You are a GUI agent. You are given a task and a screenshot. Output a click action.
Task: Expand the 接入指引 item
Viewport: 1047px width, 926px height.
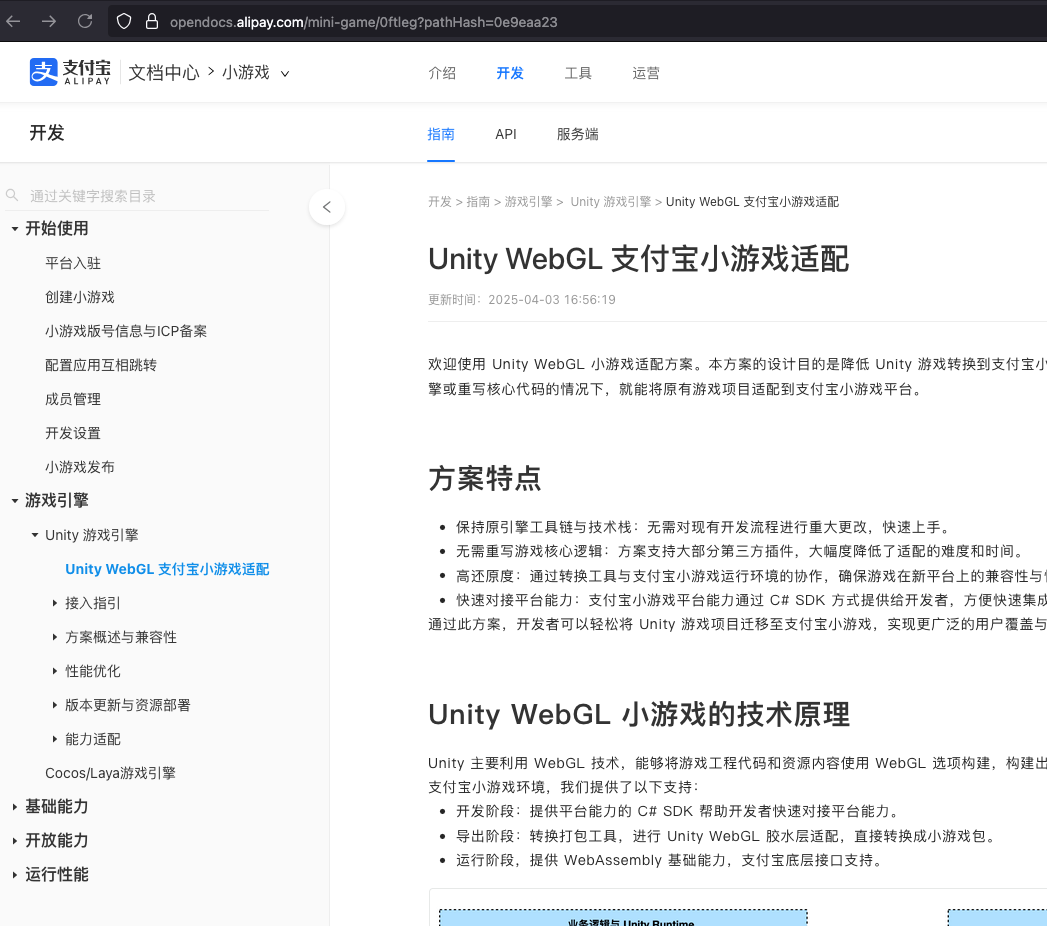(55, 603)
